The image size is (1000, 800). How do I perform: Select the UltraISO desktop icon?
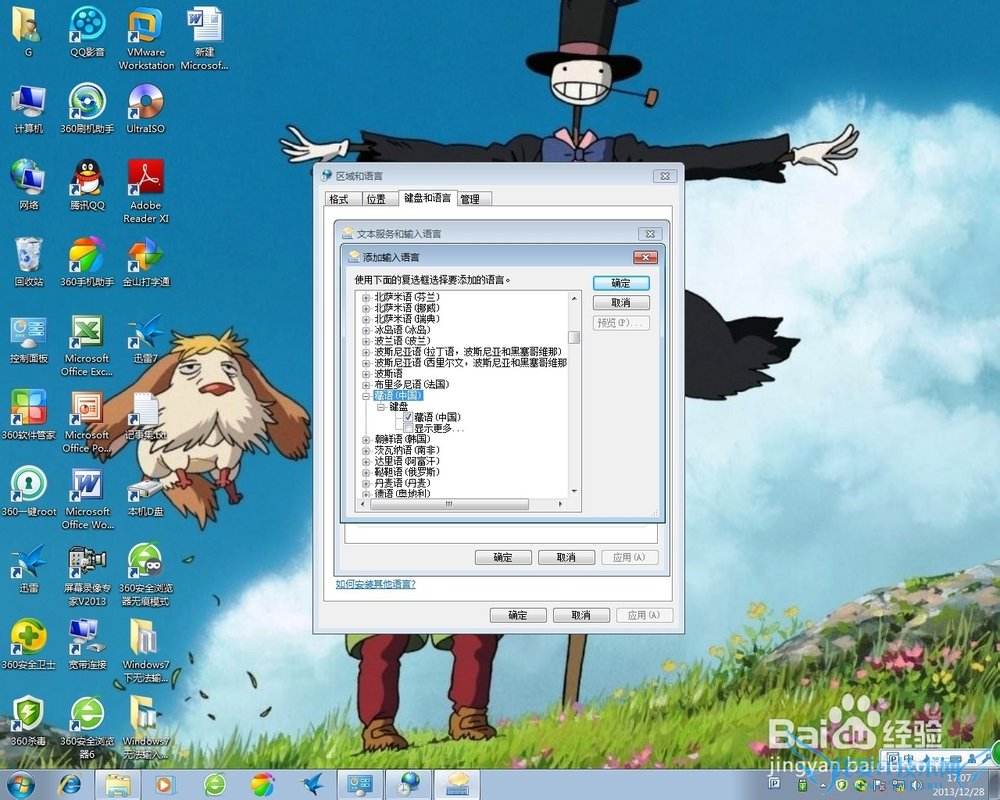point(145,107)
